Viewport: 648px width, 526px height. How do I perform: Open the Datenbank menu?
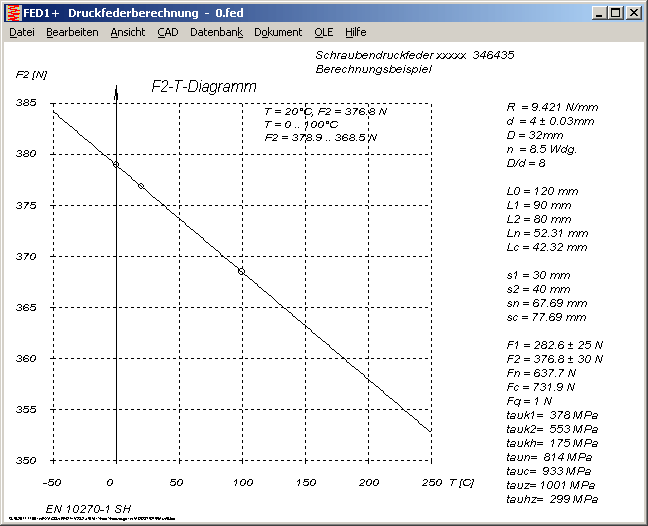[216, 32]
